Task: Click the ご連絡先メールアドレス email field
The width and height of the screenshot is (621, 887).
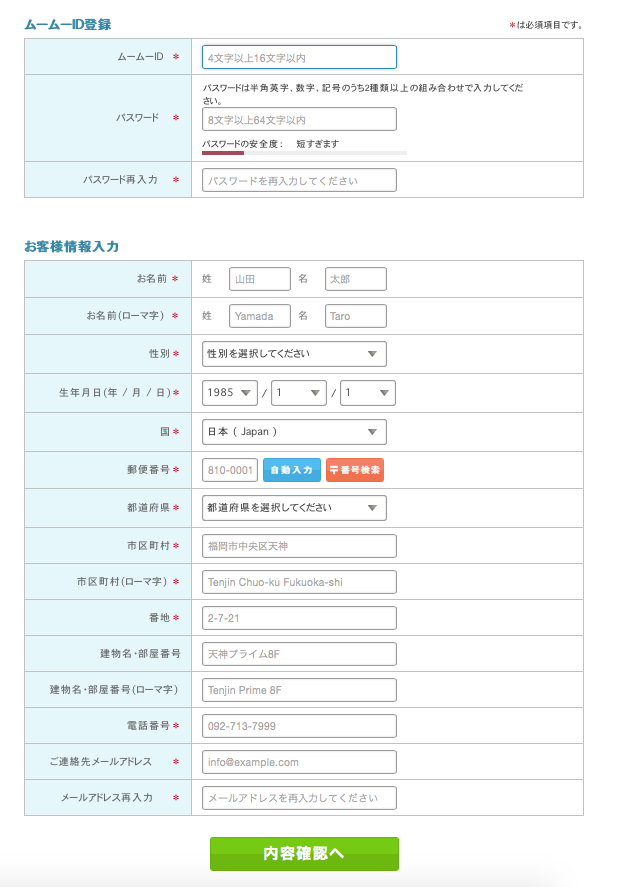Action: pos(299,762)
